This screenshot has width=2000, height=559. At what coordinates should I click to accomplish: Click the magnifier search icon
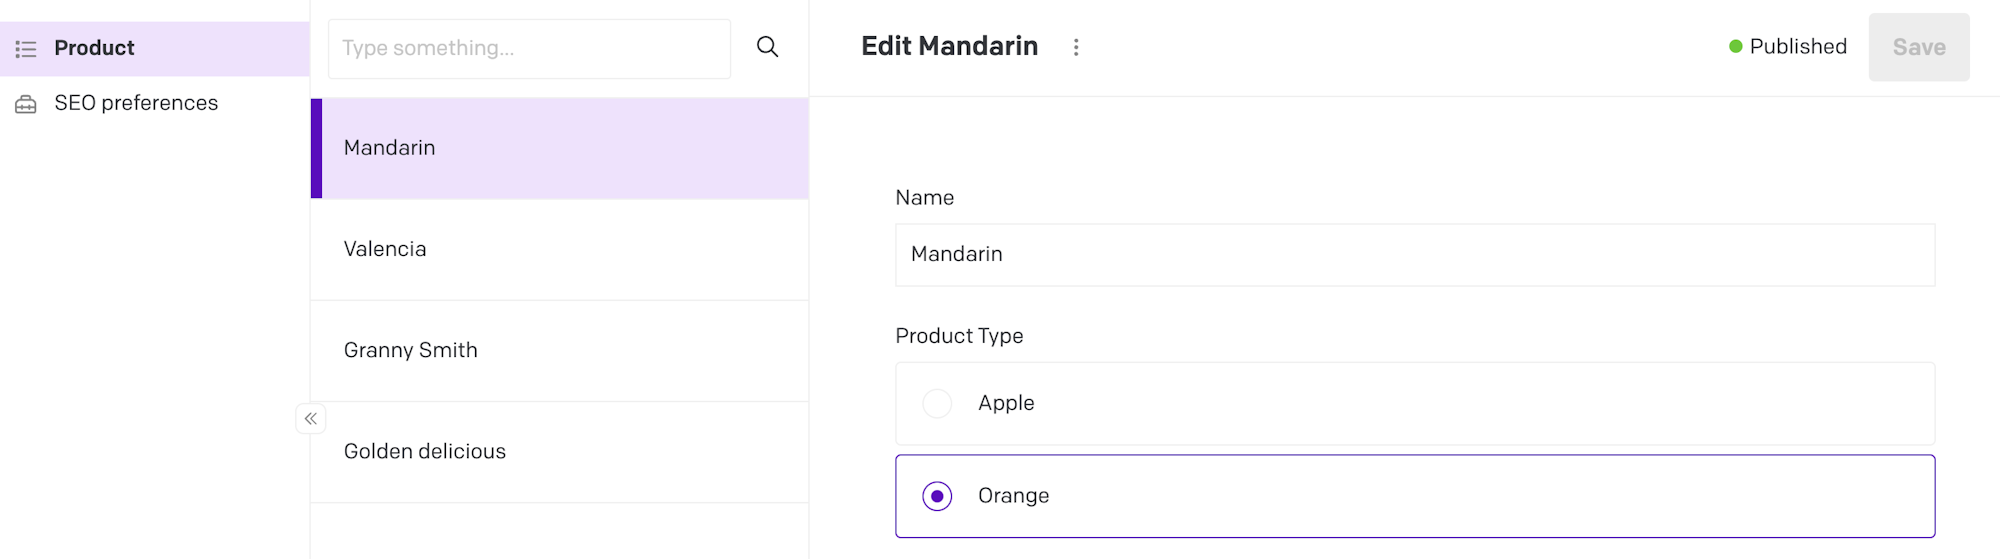point(767,47)
